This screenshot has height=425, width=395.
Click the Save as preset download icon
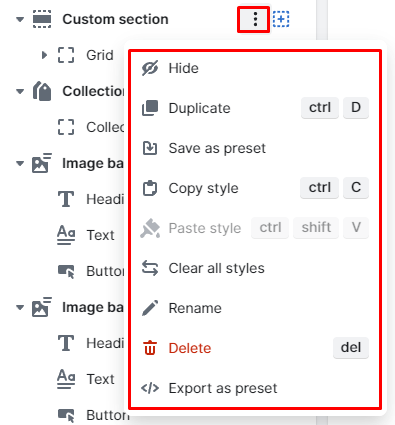tap(150, 148)
